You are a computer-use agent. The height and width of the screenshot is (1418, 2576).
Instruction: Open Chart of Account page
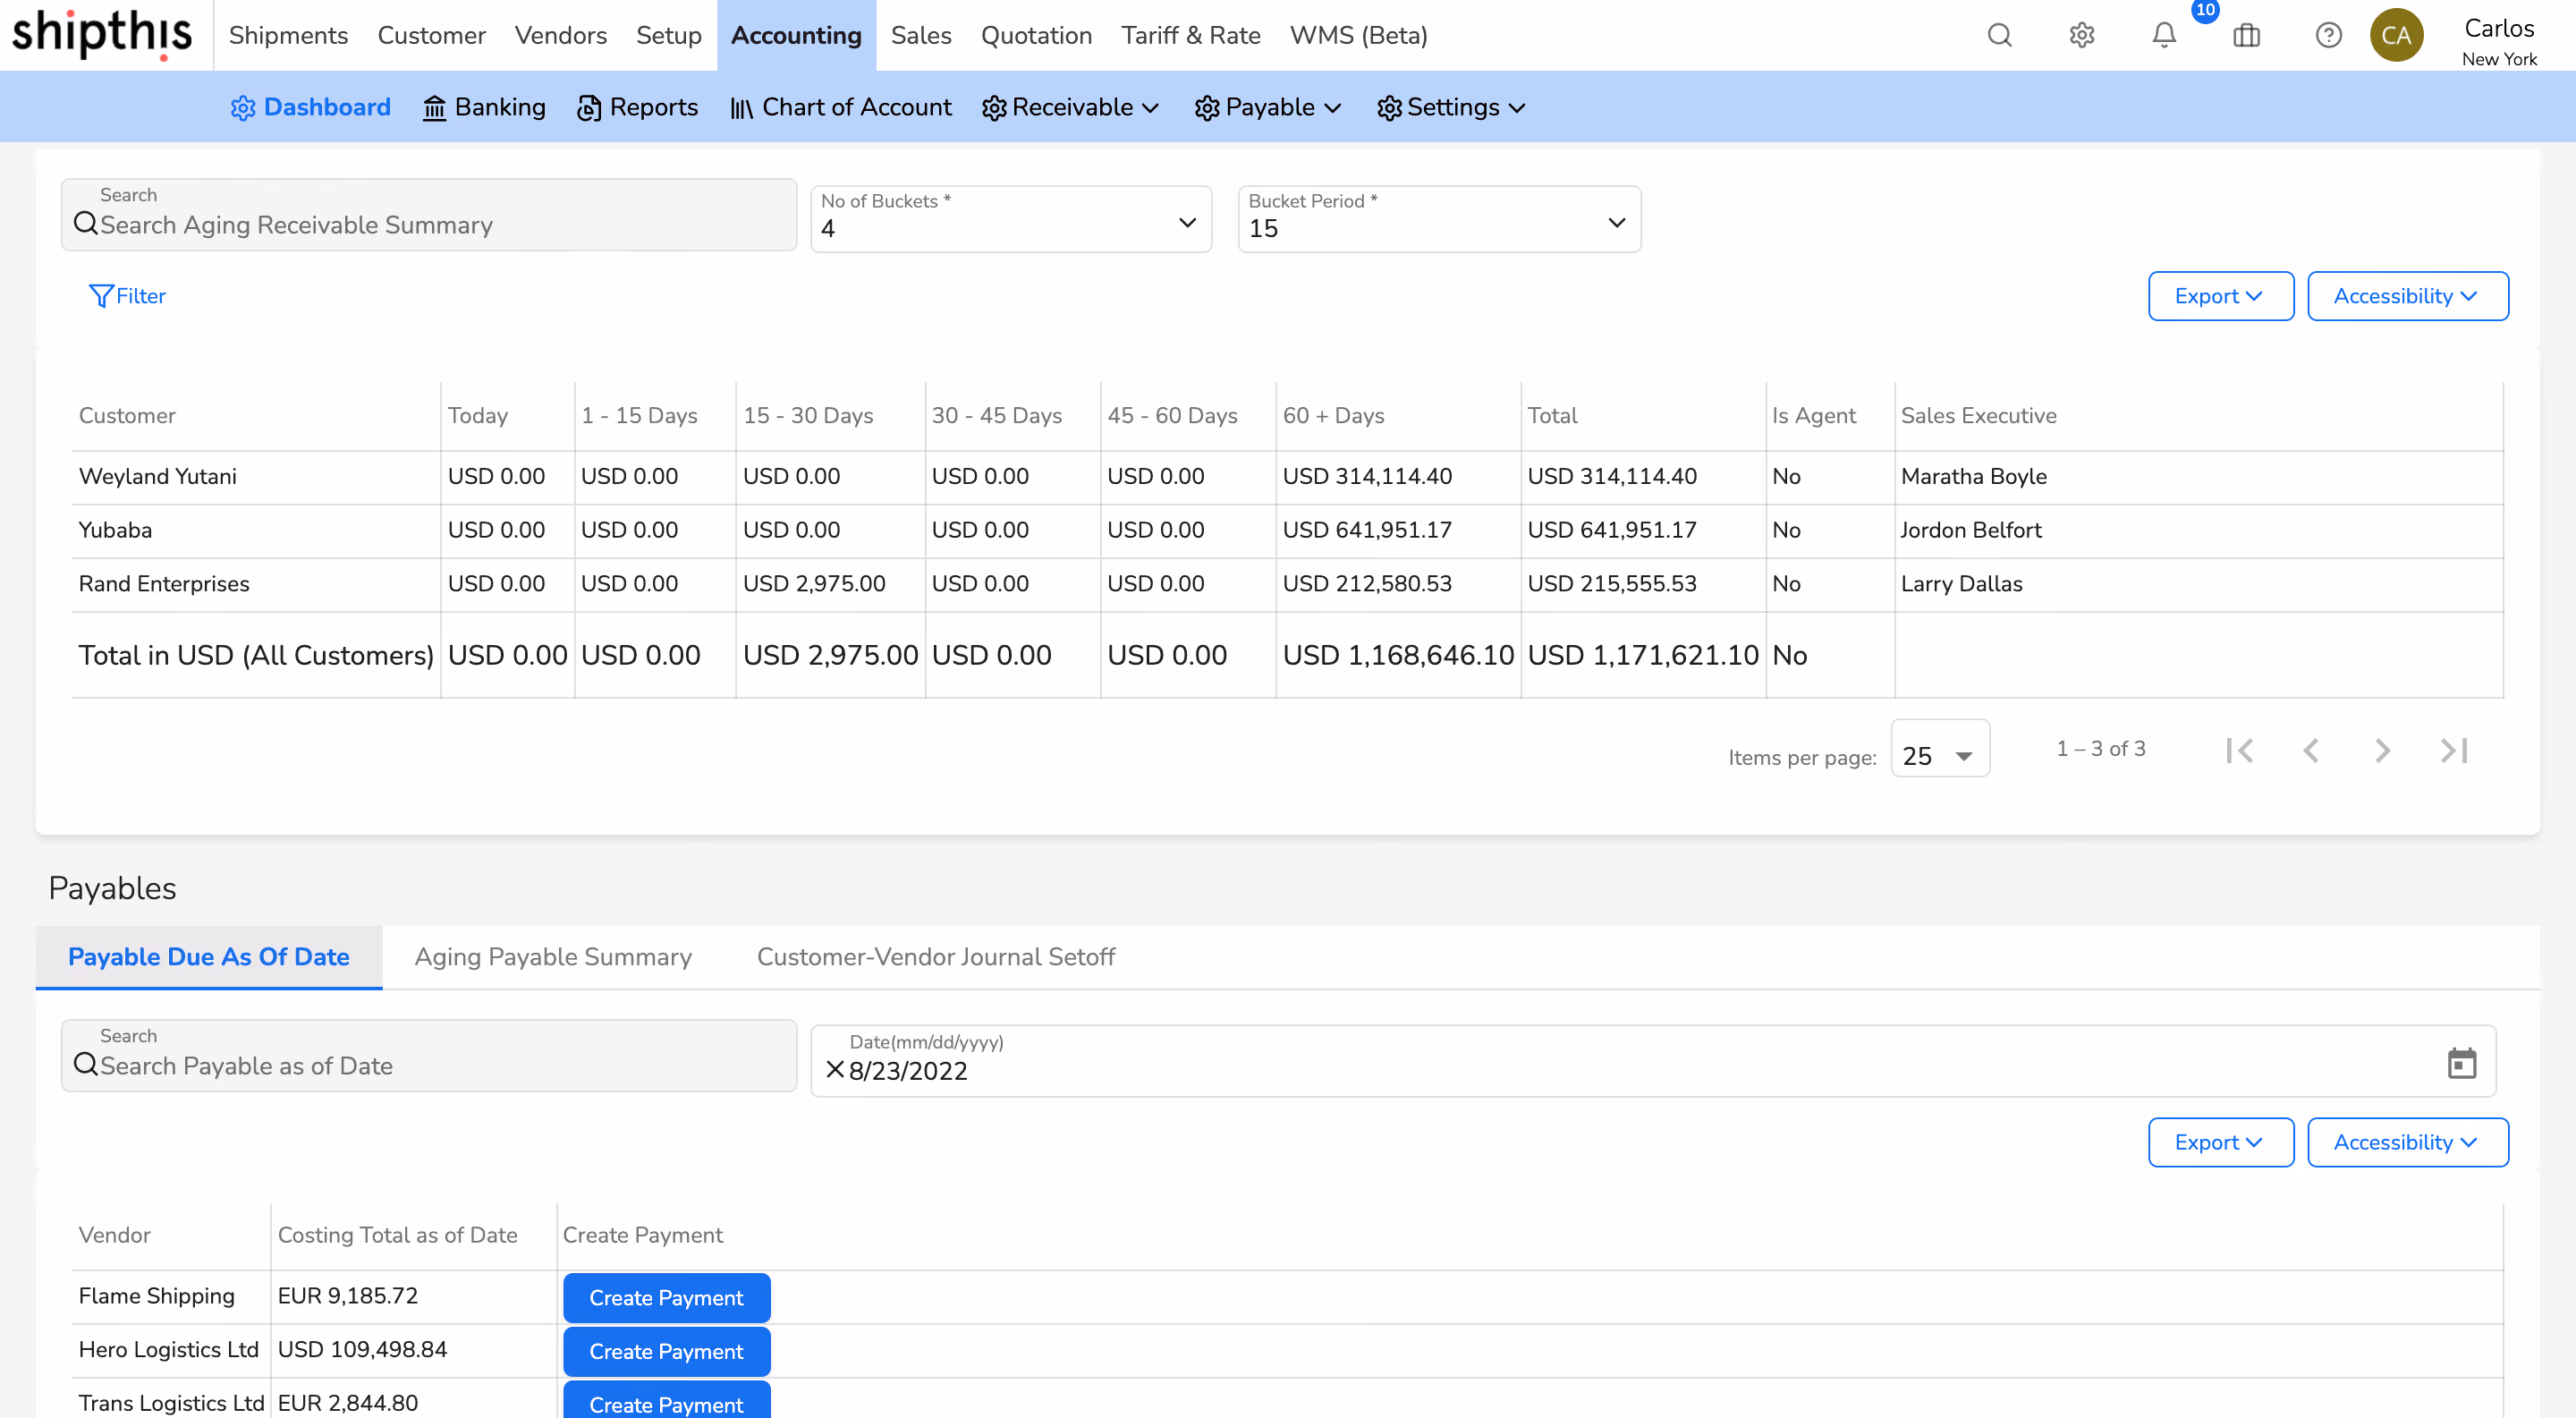(840, 108)
